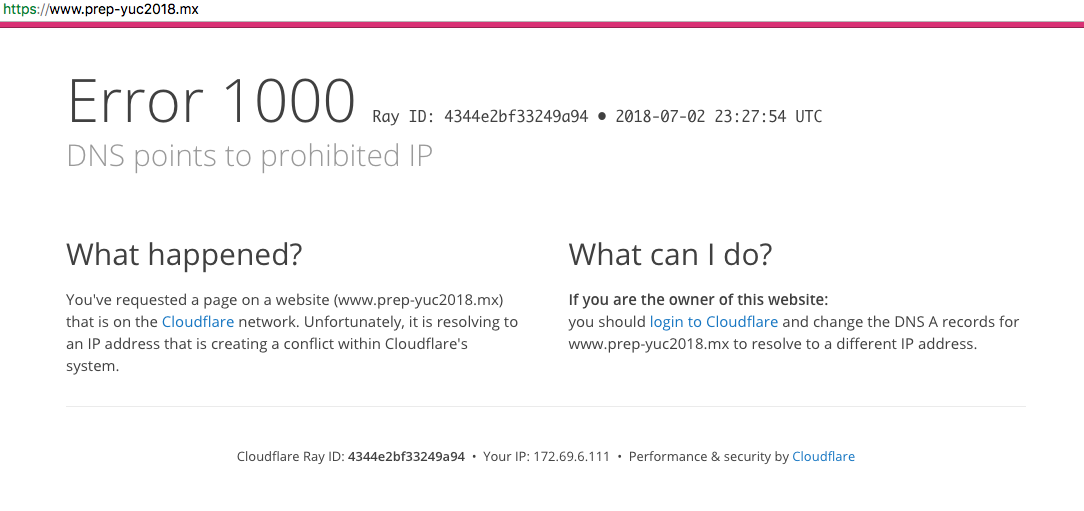Click the "Cloudflare Ray ID:" footer label
Viewport: 1084px width, 511px height.
(x=290, y=457)
